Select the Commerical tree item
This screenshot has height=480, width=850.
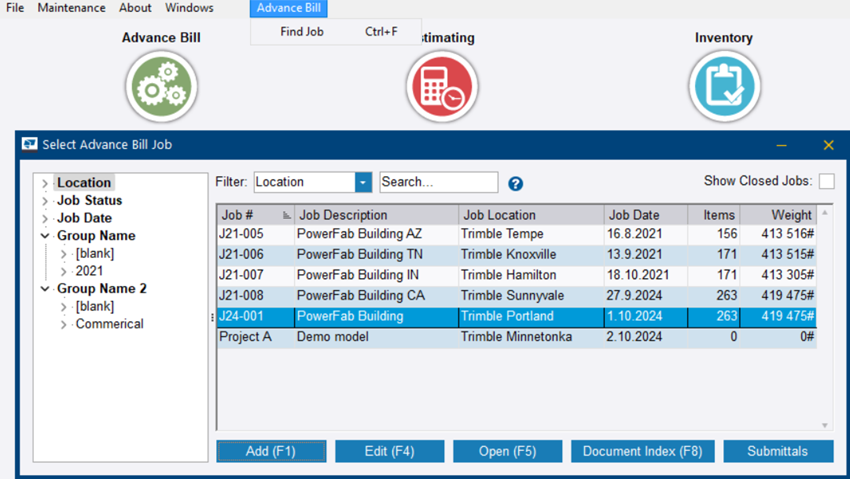tap(109, 324)
